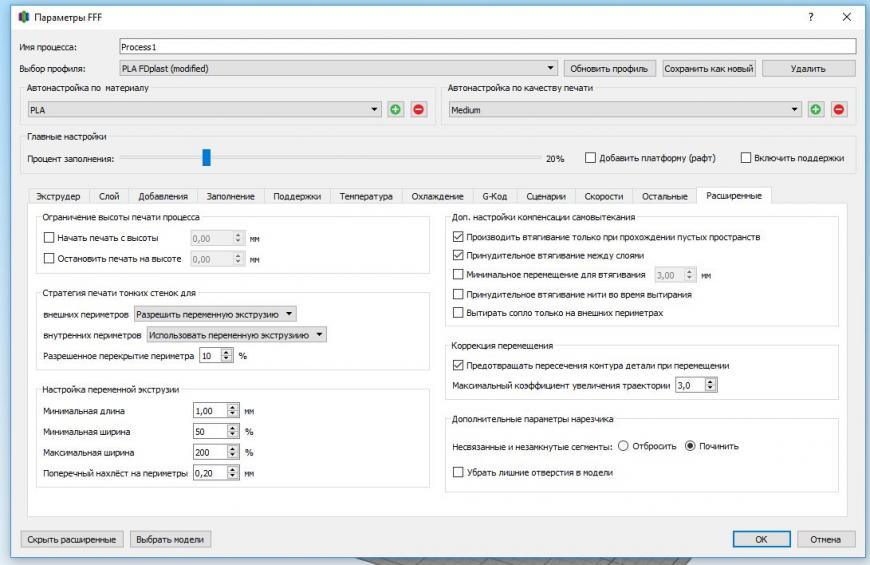Screen dimensions: 870x565
Task: Enable 'Остановить печать на высоте' checkbox
Action: [x=49, y=259]
